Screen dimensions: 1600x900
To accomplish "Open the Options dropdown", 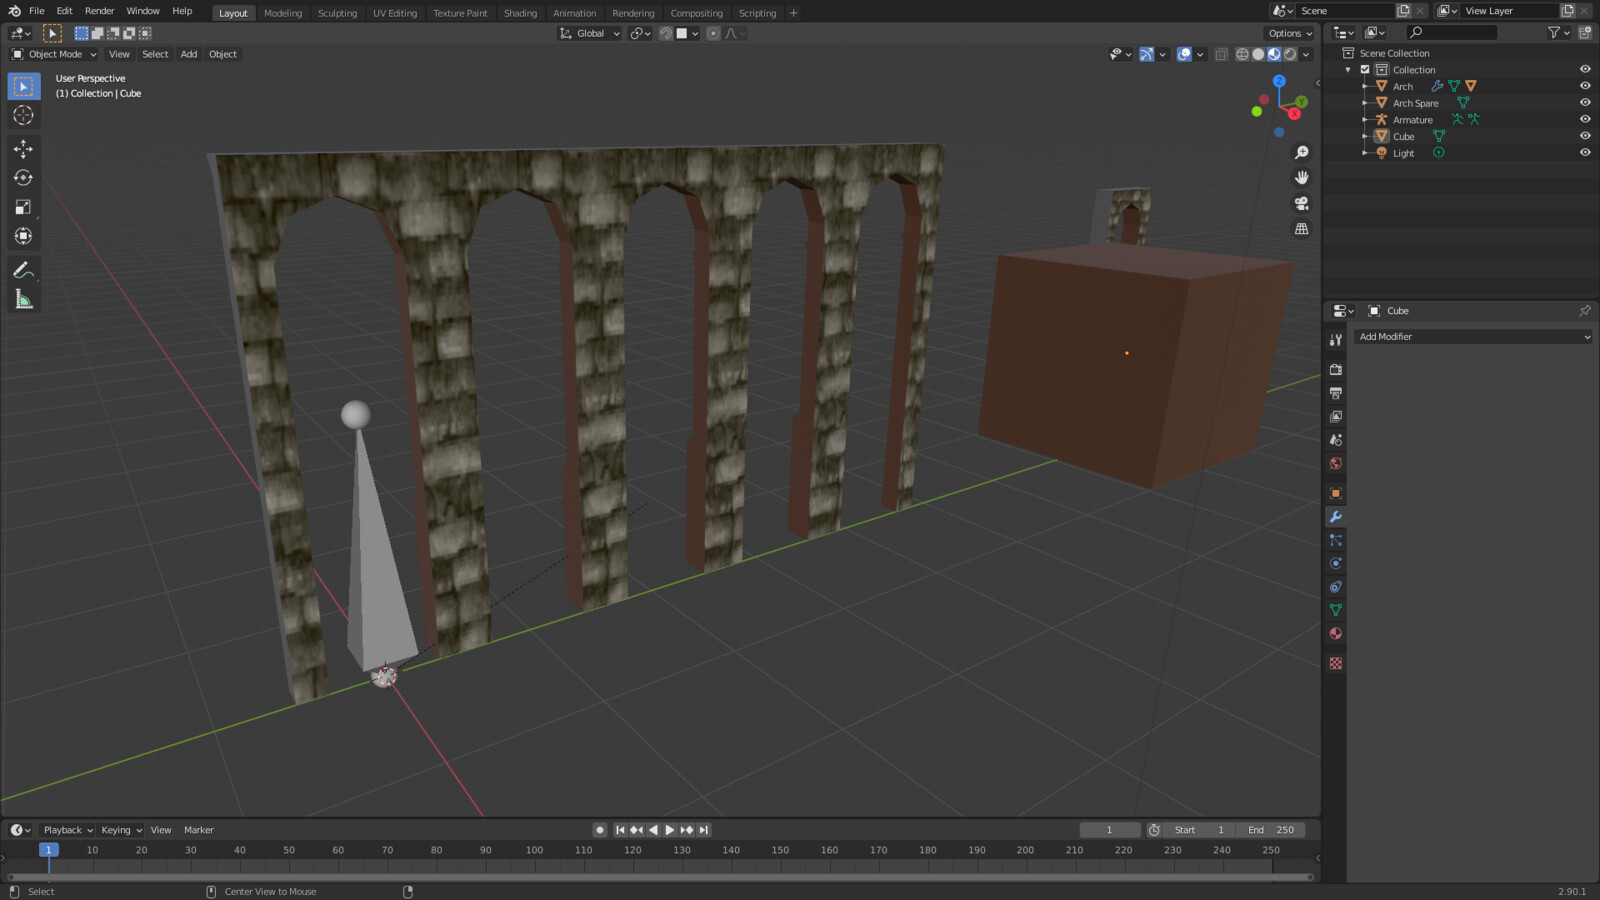I will pyautogui.click(x=1290, y=33).
